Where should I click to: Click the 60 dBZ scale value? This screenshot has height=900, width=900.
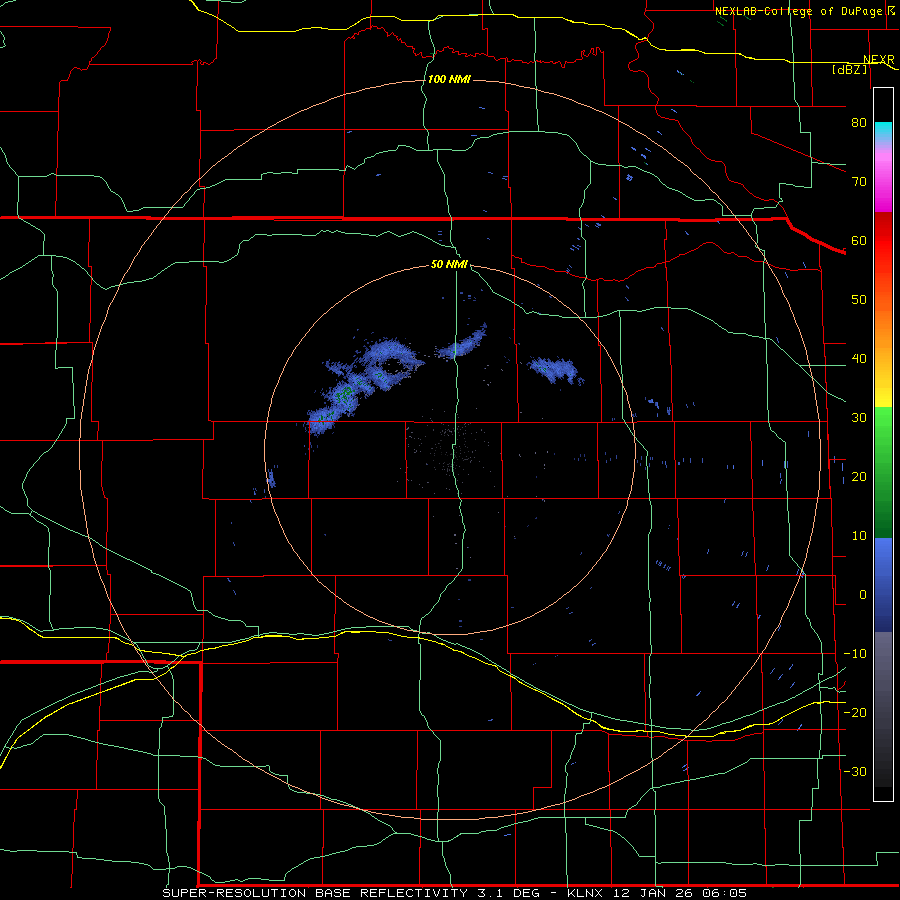pyautogui.click(x=859, y=240)
